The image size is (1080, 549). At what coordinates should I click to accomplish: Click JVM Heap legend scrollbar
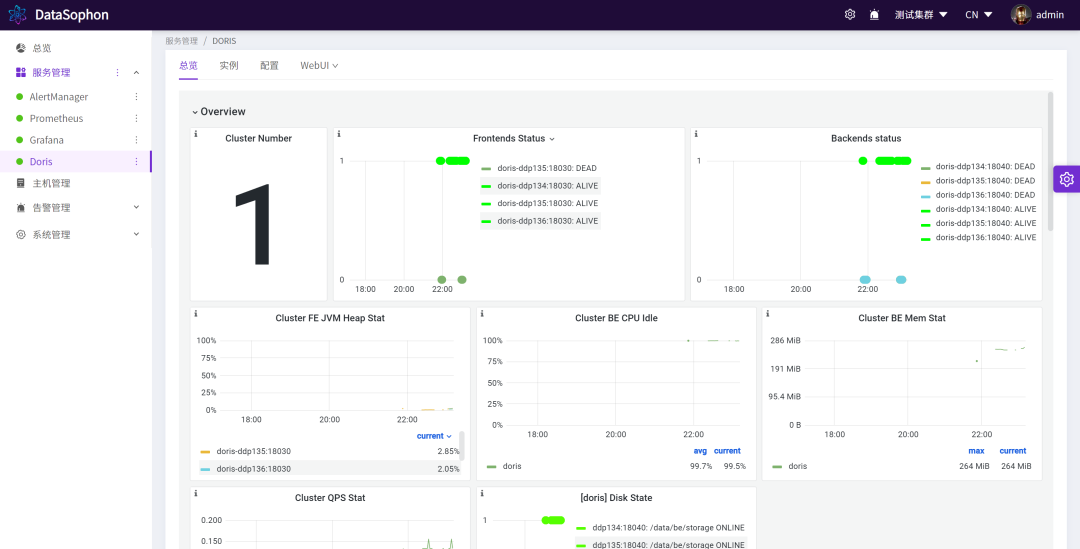click(461, 446)
